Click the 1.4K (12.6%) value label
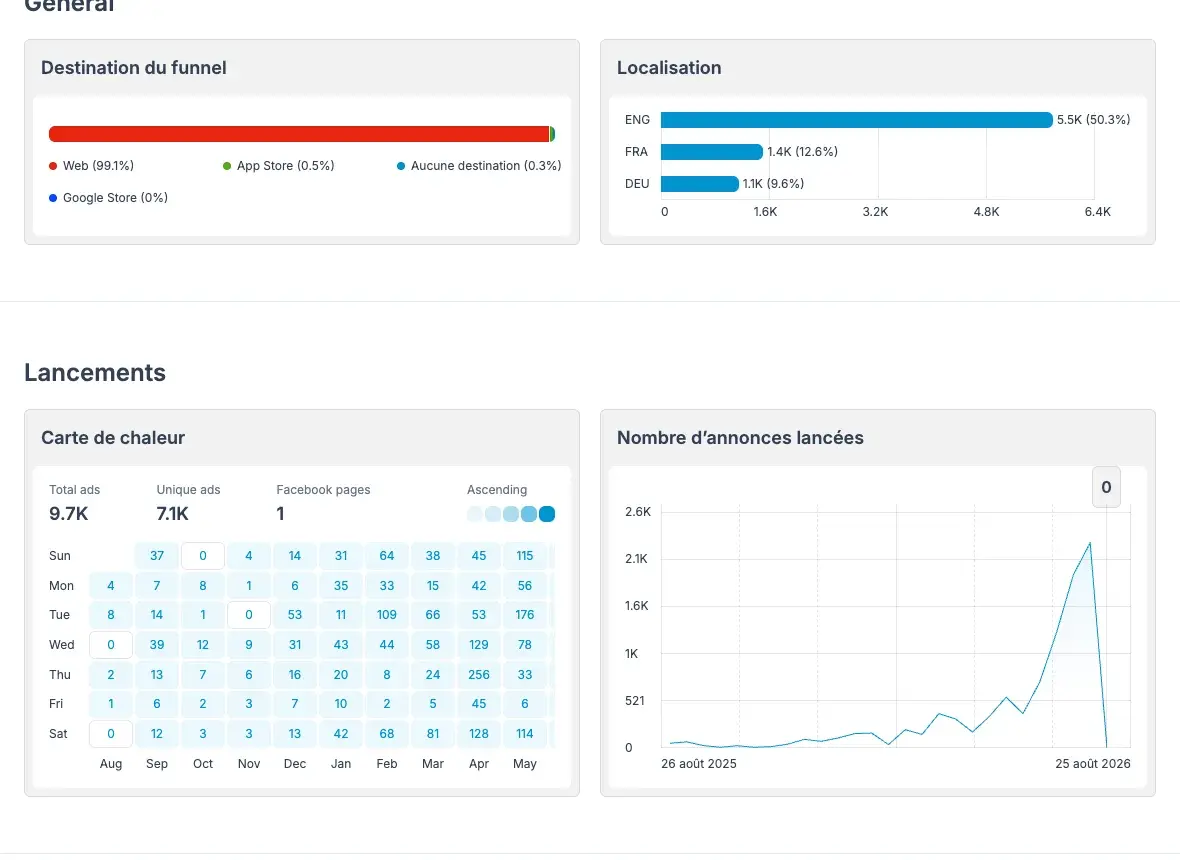1180x860 pixels. pos(802,152)
